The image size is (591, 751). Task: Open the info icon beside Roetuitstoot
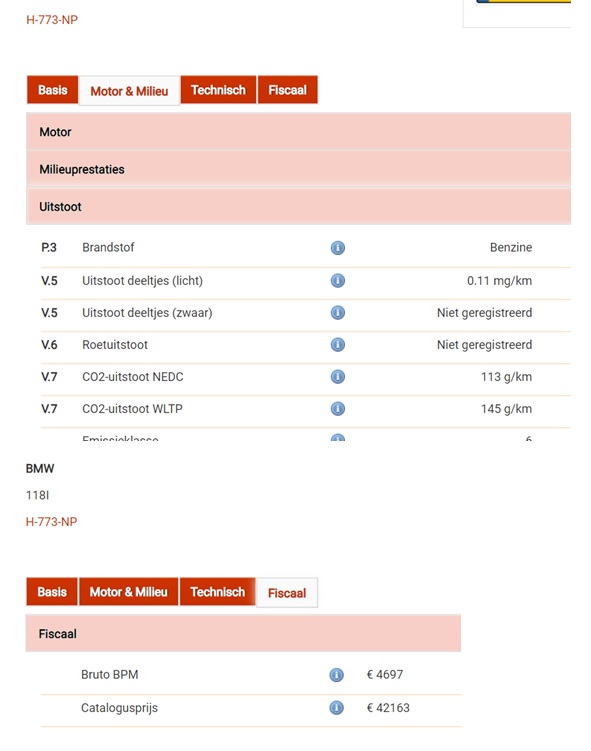pos(338,344)
